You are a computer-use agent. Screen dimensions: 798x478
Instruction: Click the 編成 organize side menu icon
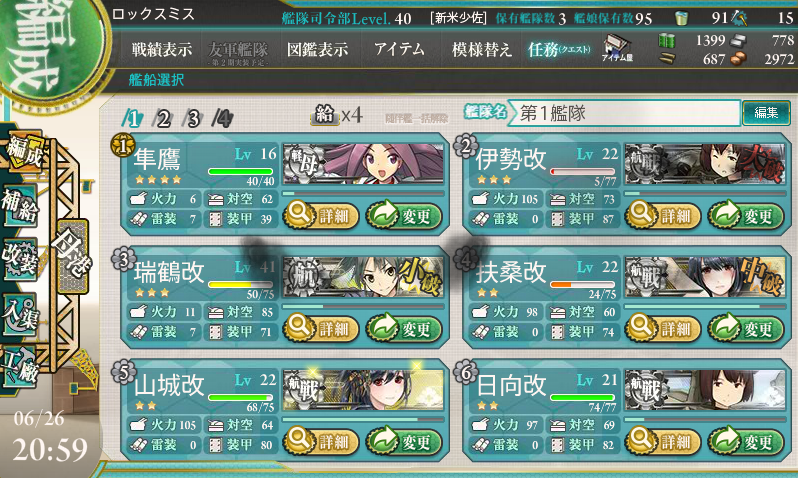[23, 152]
